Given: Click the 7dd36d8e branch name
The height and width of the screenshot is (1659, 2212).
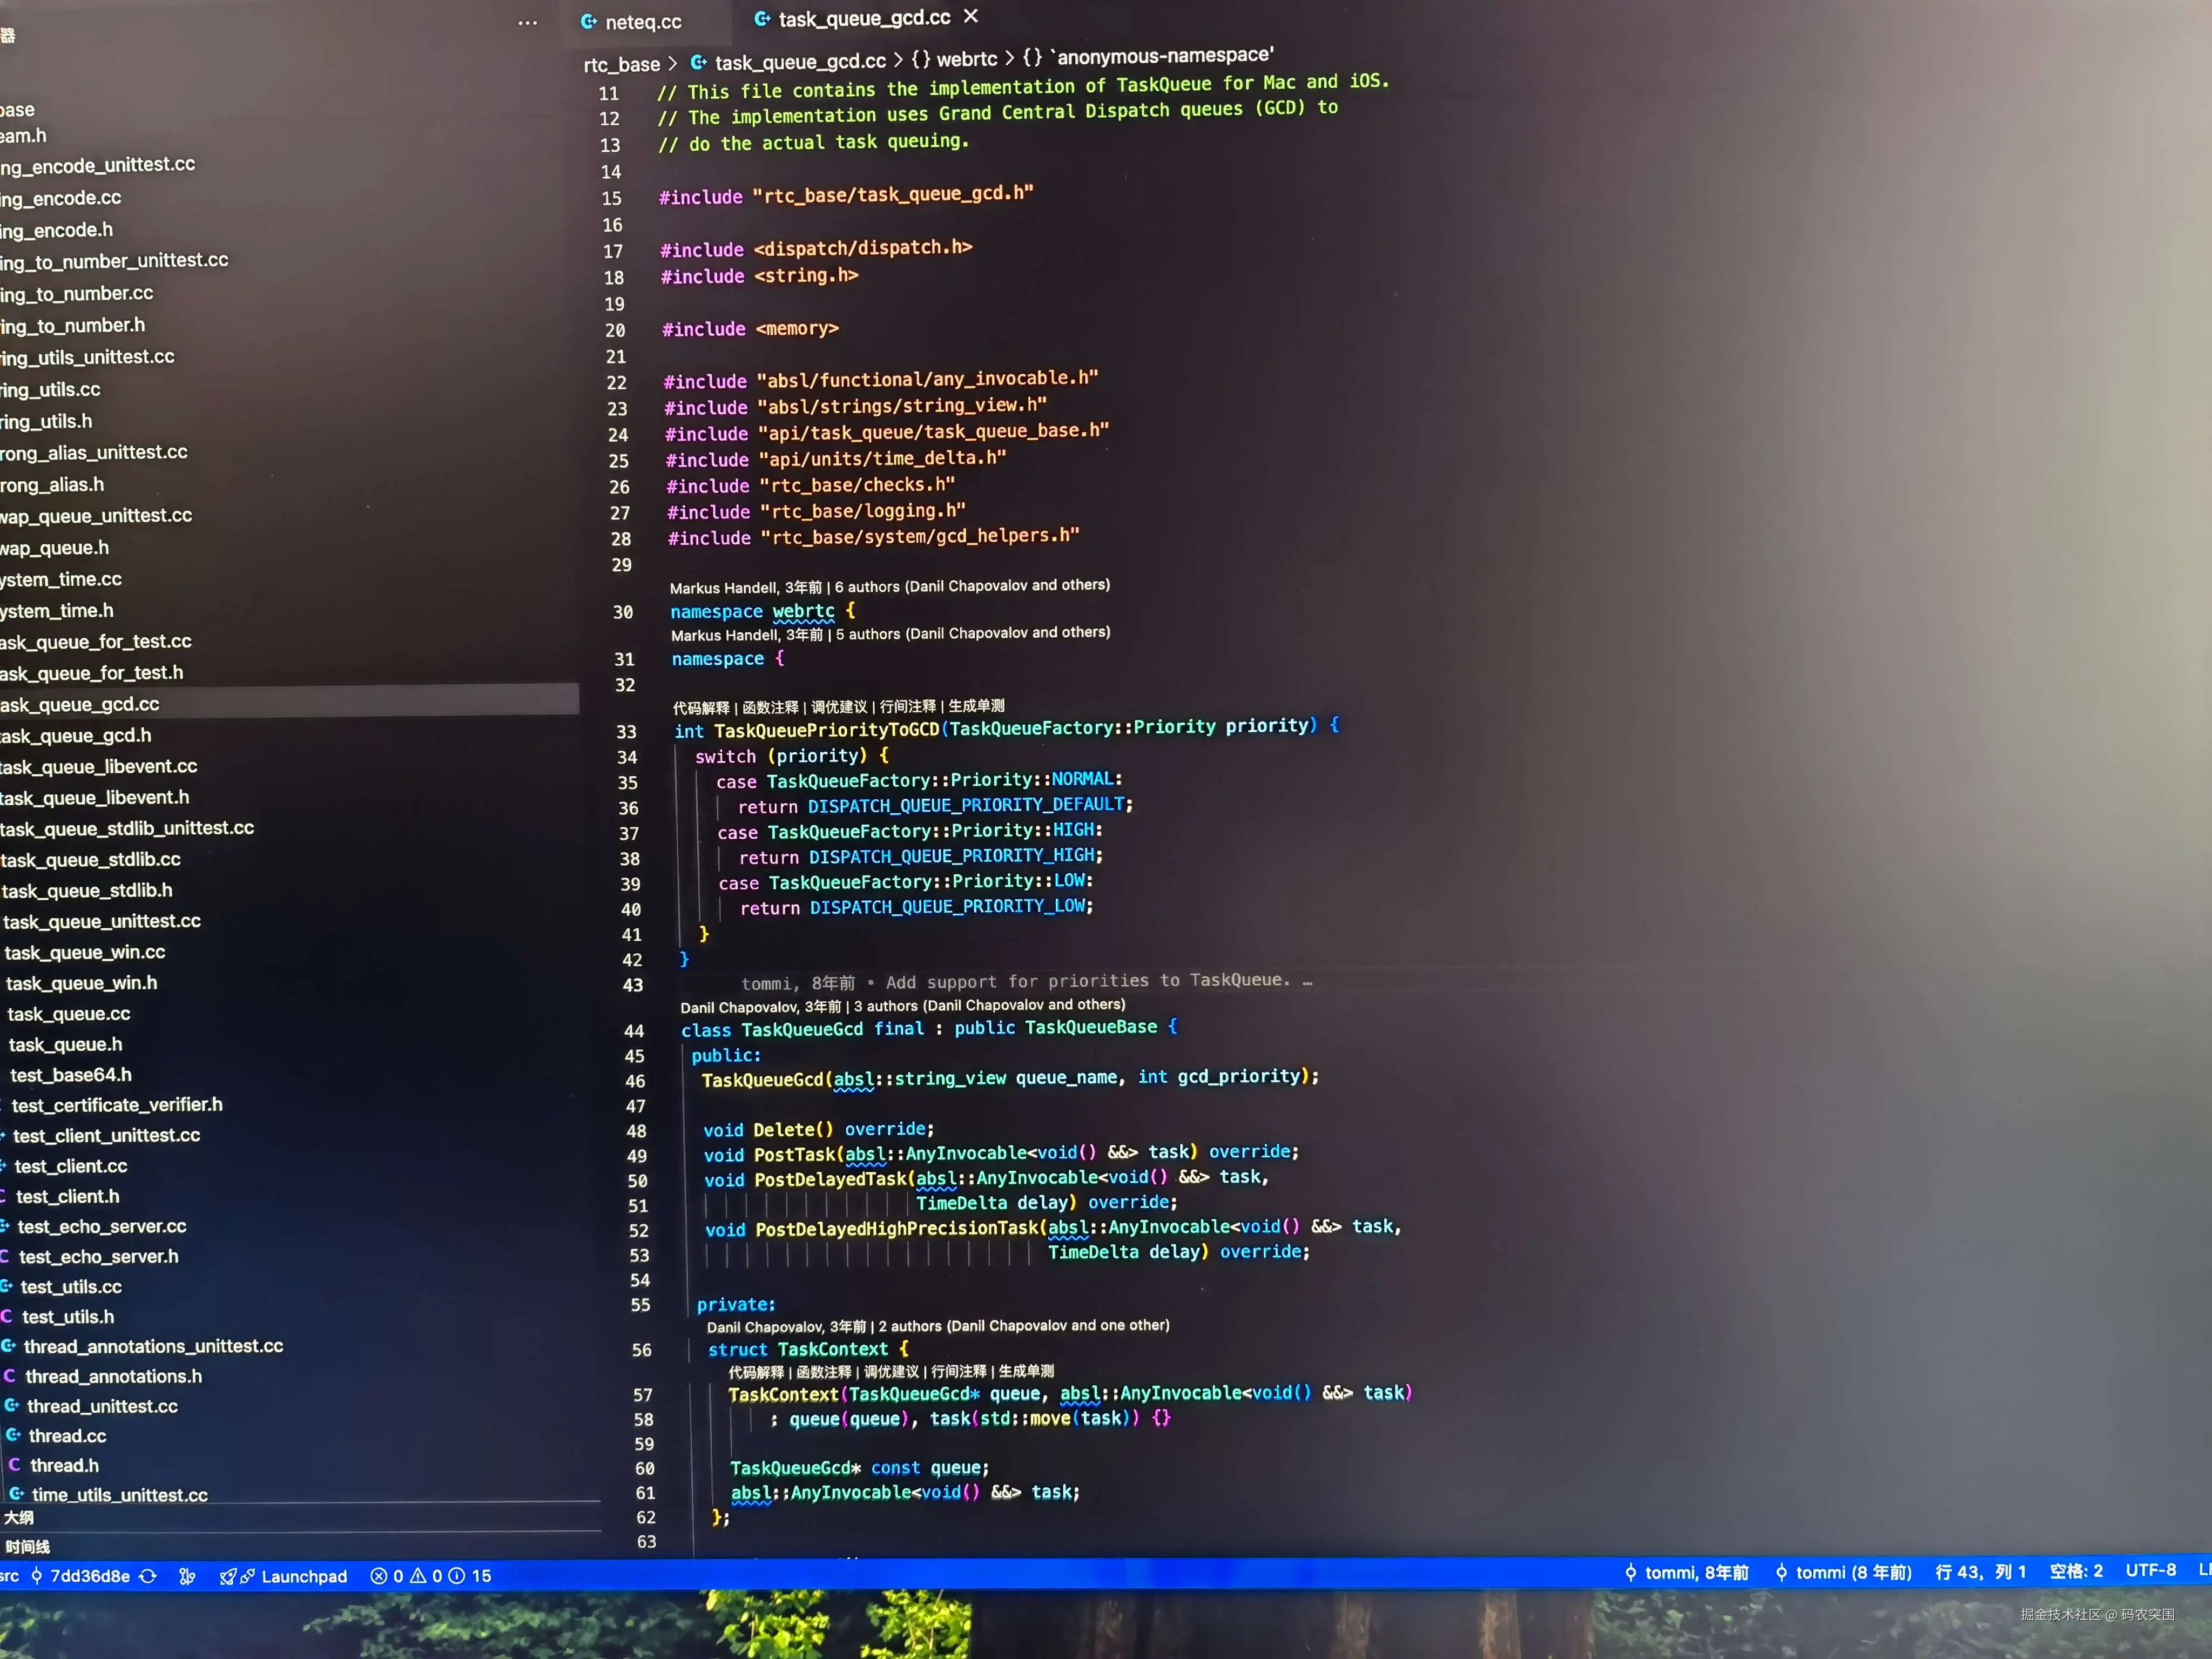Looking at the screenshot, I should tap(92, 1575).
